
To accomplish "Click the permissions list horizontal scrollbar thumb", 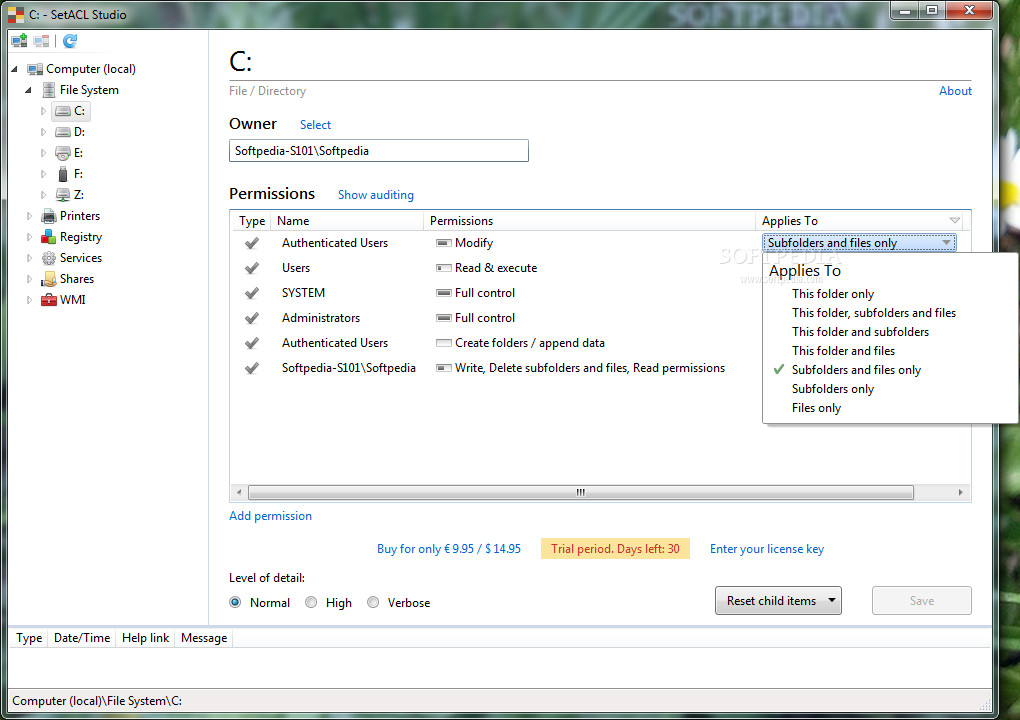I will point(580,492).
